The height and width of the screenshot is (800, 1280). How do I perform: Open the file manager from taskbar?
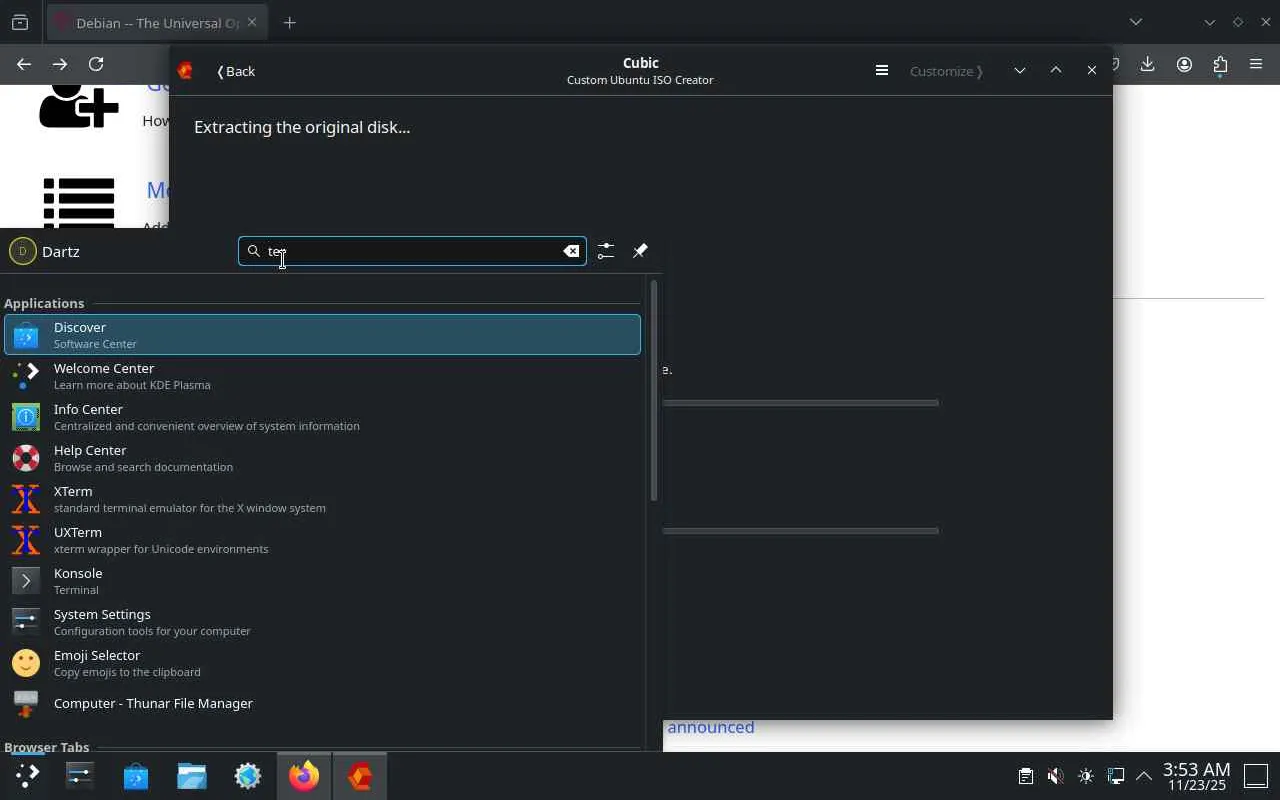coord(192,775)
